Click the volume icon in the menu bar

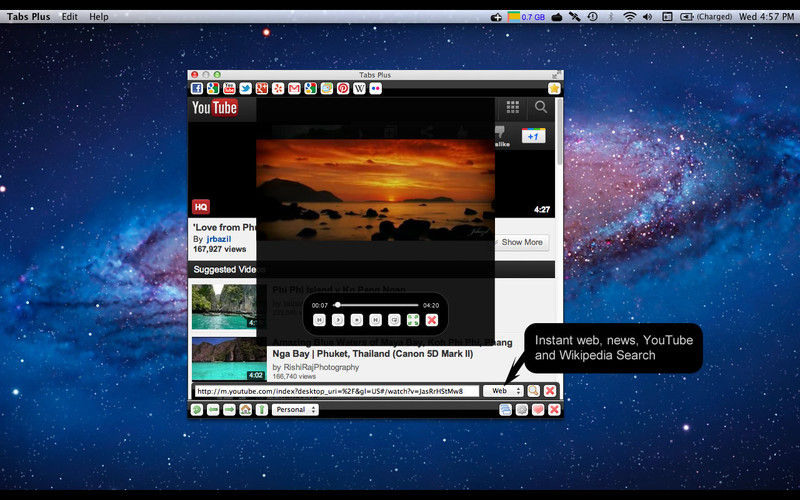pos(647,17)
